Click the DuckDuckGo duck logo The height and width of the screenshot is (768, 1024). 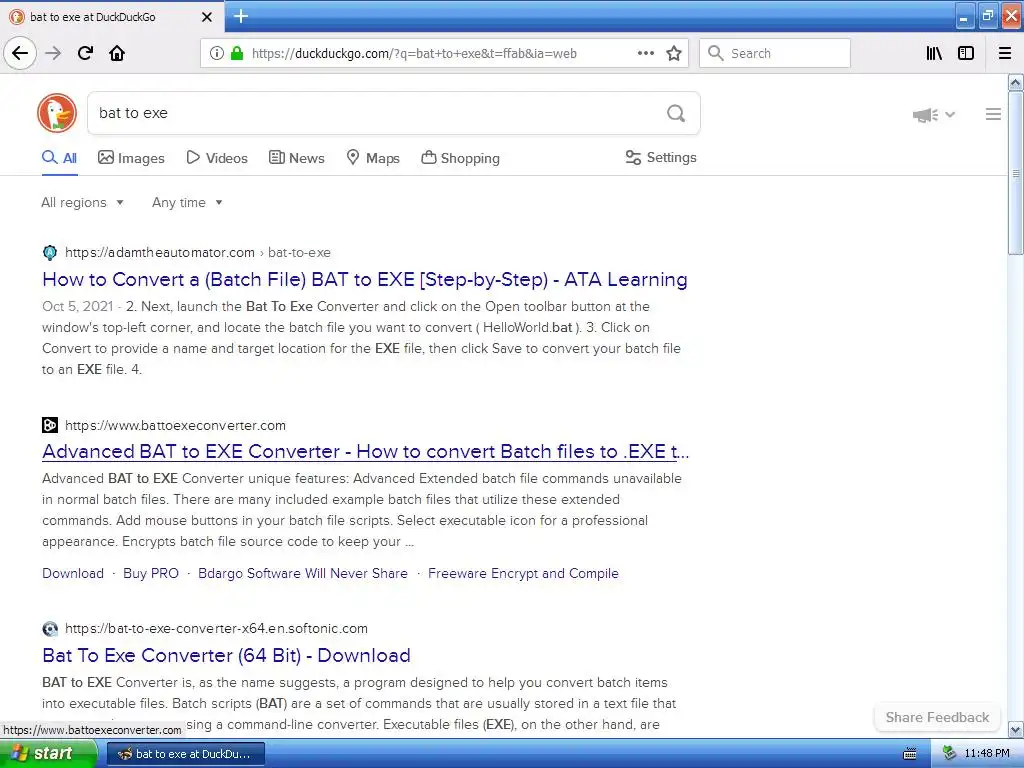57,113
